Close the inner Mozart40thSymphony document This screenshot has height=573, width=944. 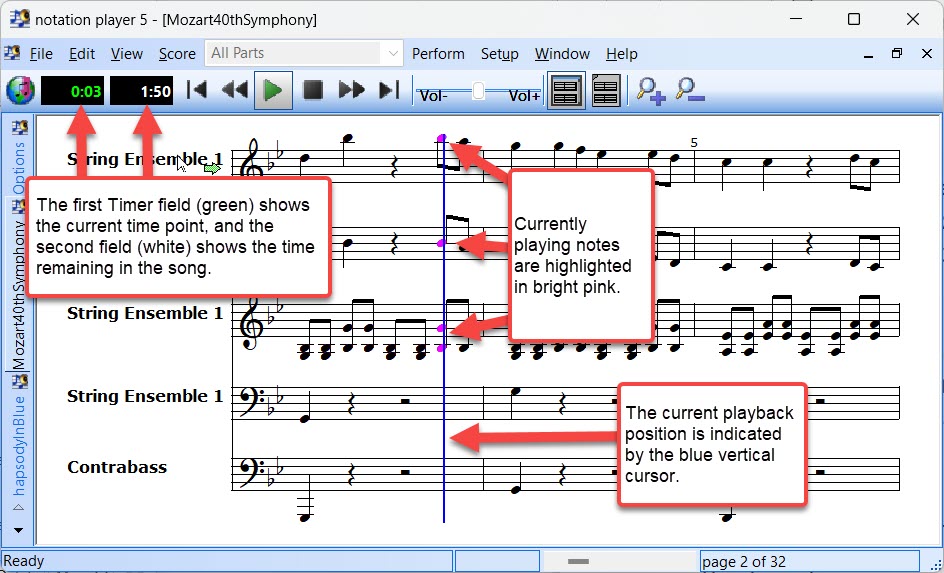point(927,54)
